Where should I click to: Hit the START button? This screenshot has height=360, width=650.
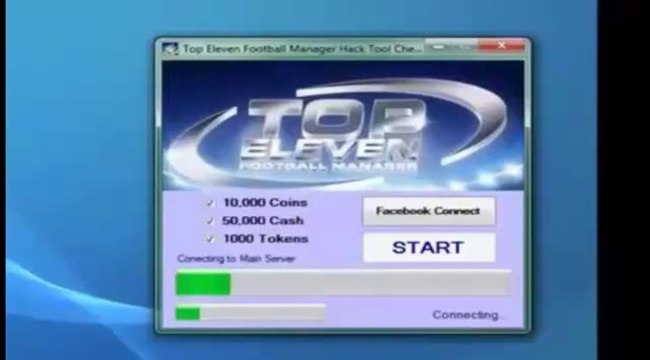pos(429,248)
